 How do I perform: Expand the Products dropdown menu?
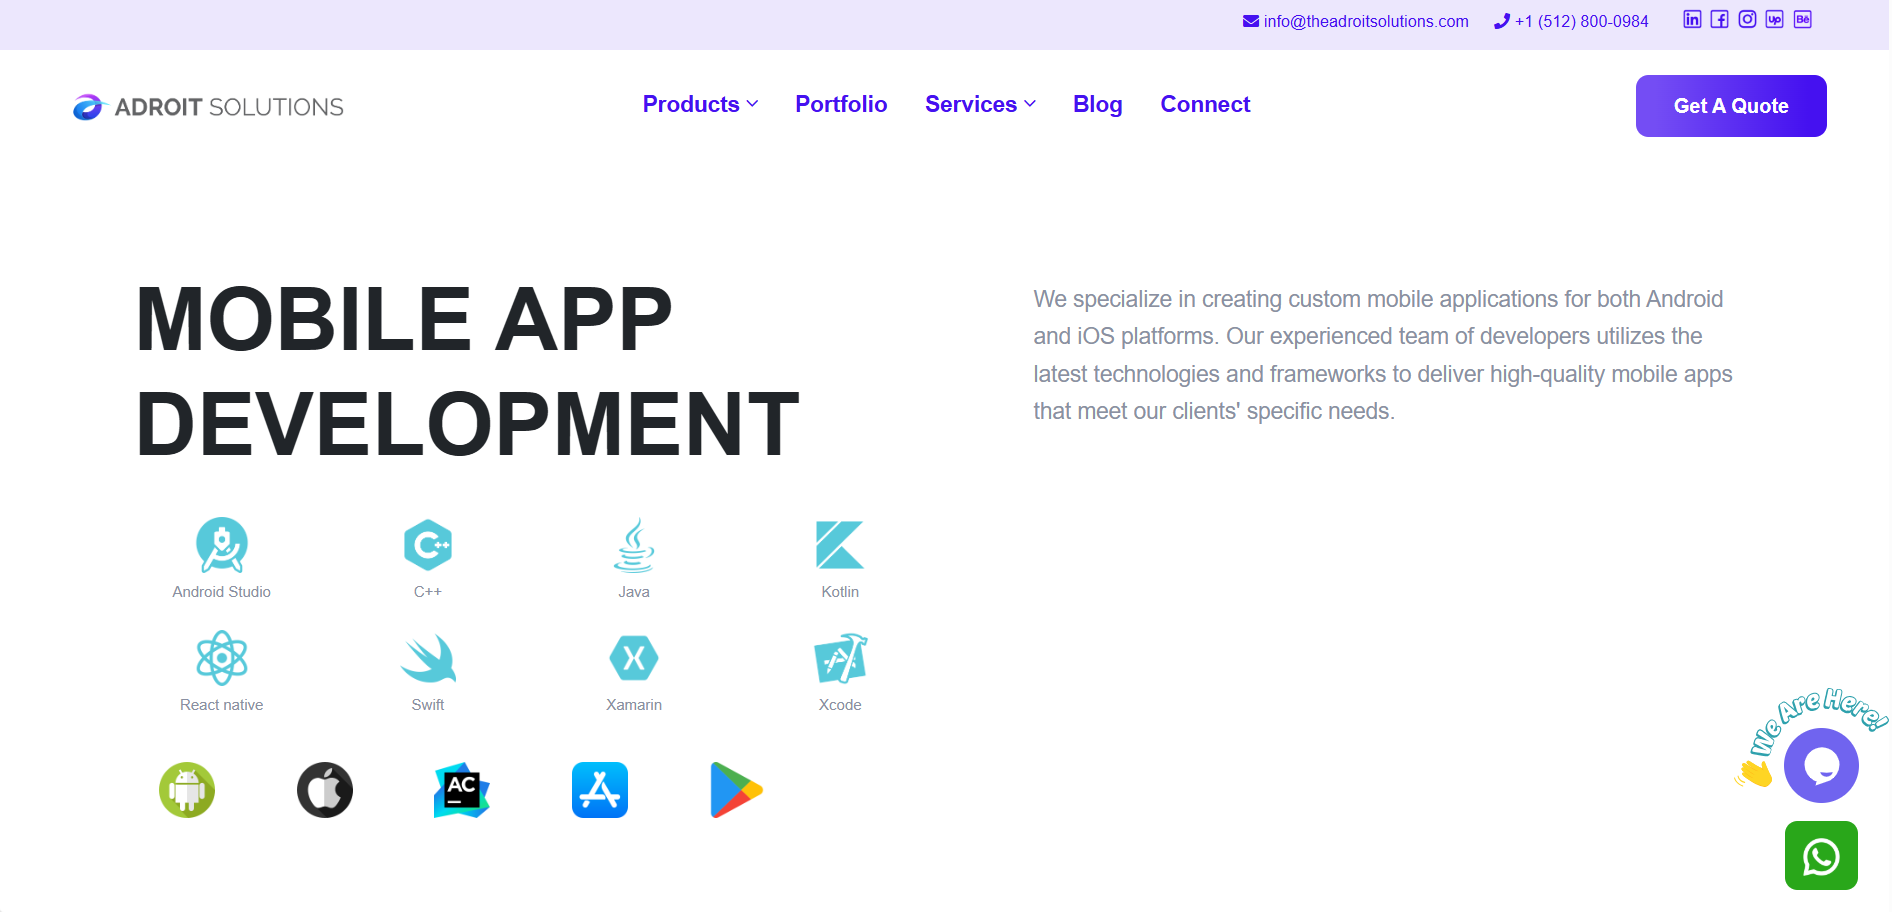pos(700,104)
